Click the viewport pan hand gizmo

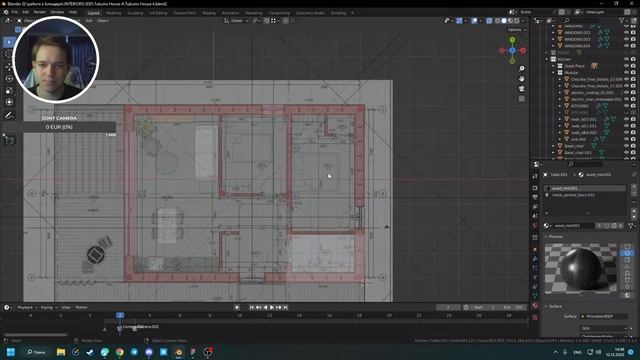coord(522,79)
